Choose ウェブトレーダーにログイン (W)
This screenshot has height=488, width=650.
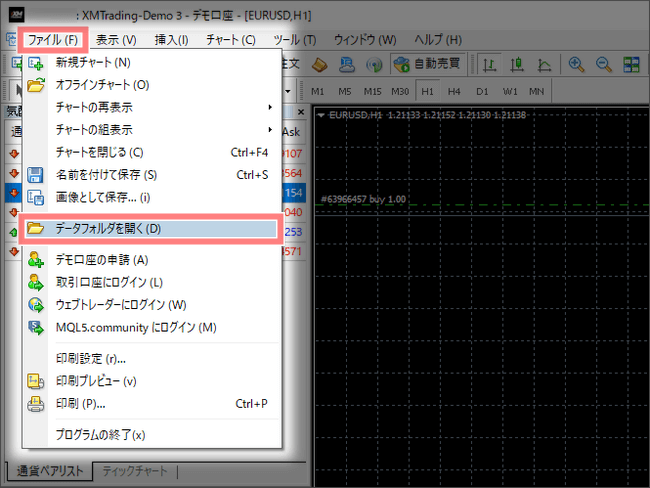(x=152, y=305)
